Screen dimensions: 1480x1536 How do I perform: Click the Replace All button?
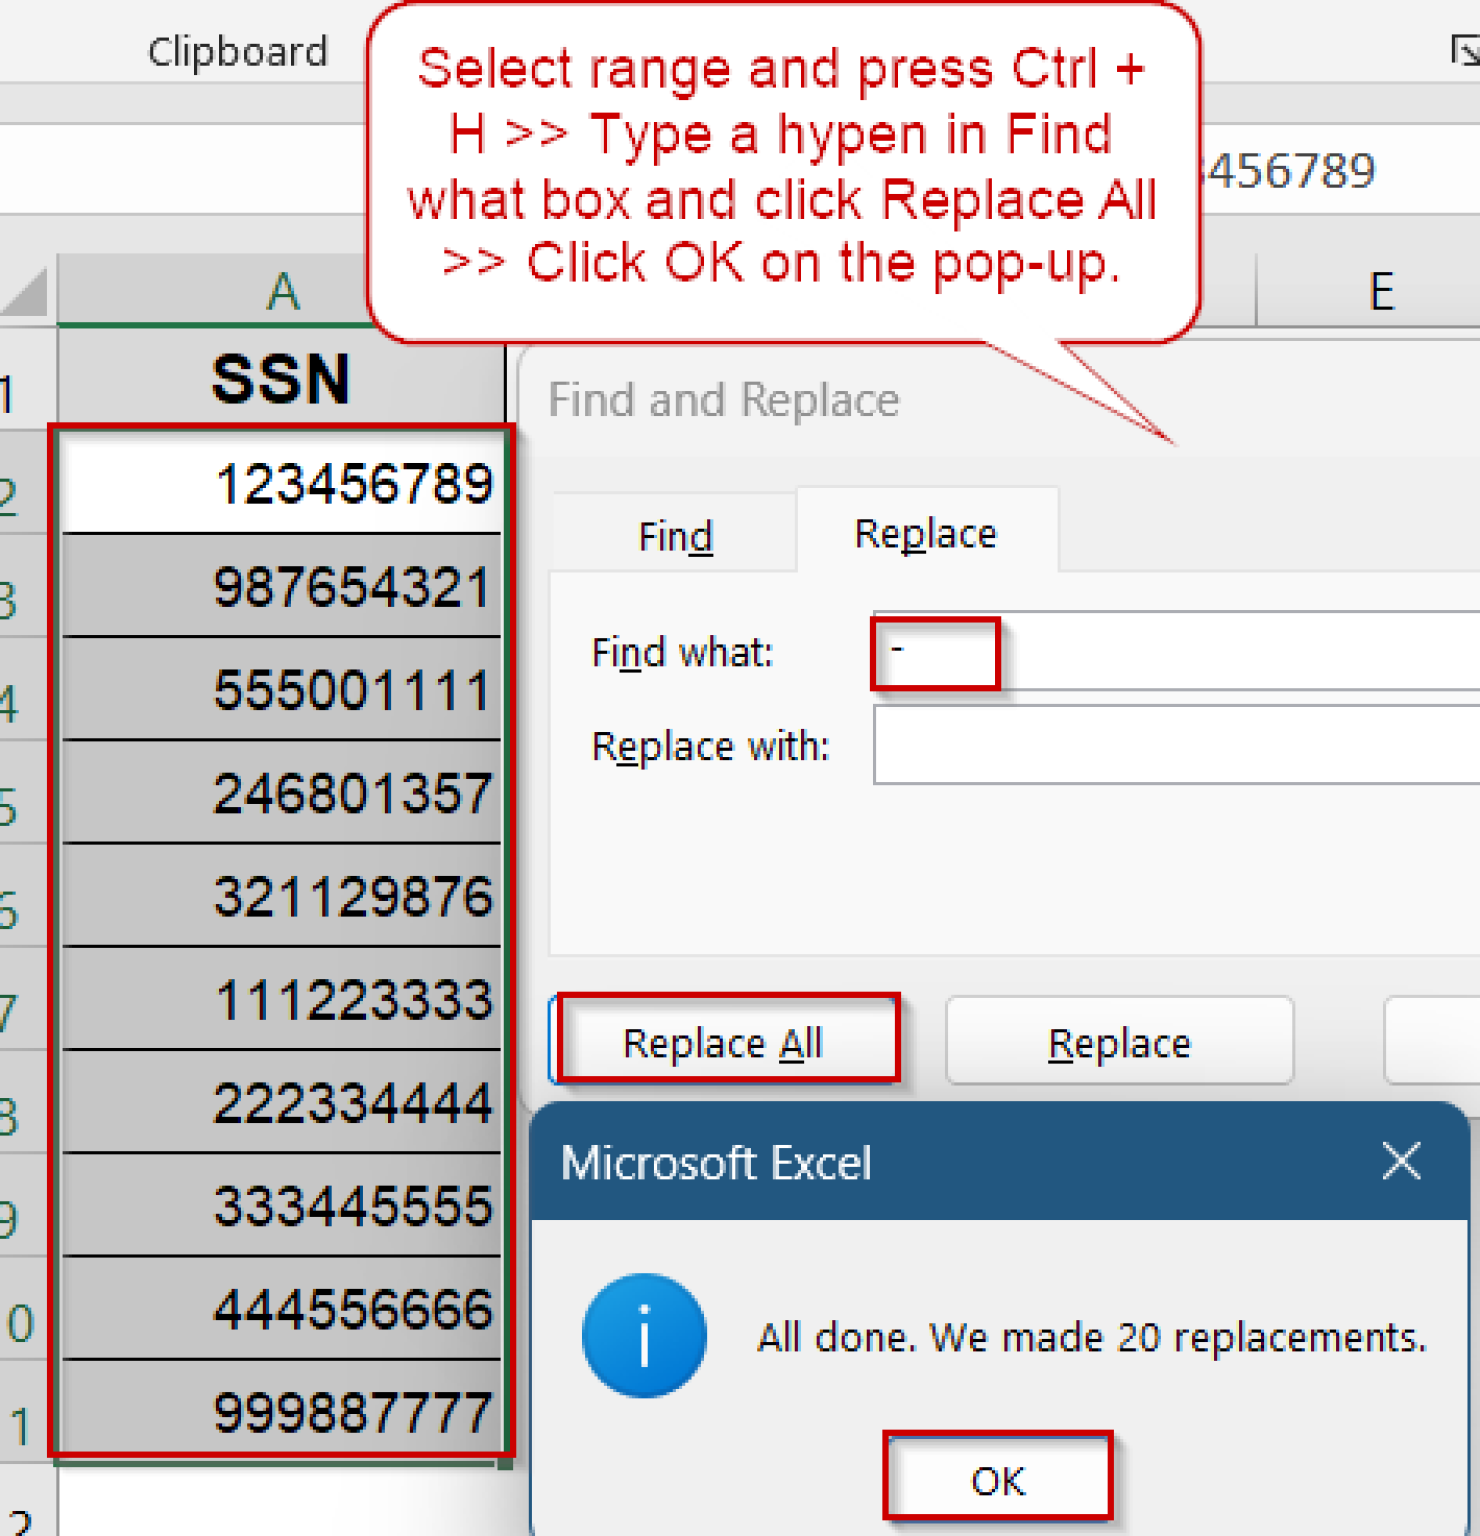pyautogui.click(x=723, y=1042)
